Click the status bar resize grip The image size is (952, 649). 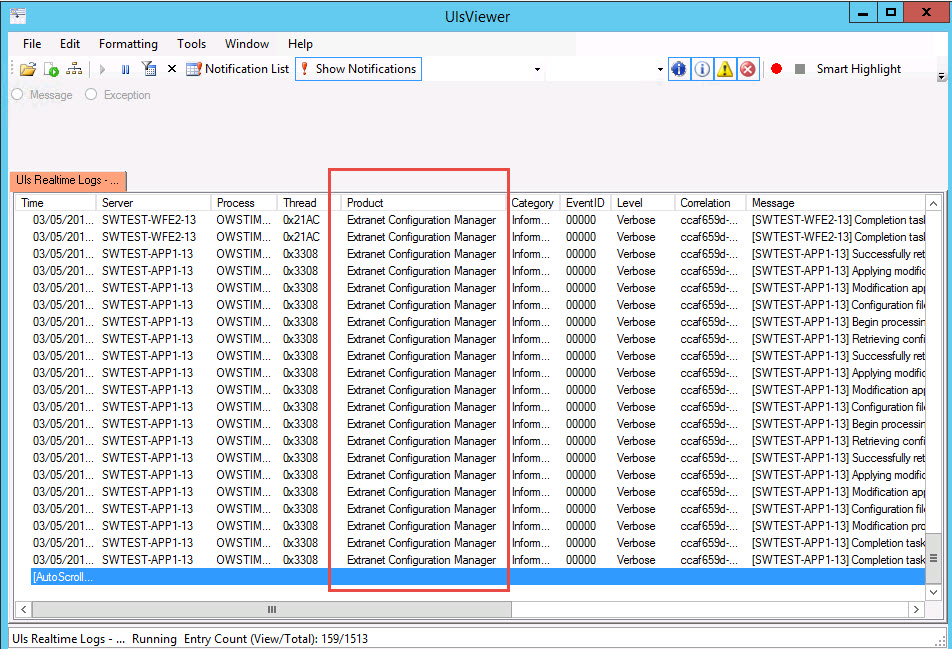(940, 641)
